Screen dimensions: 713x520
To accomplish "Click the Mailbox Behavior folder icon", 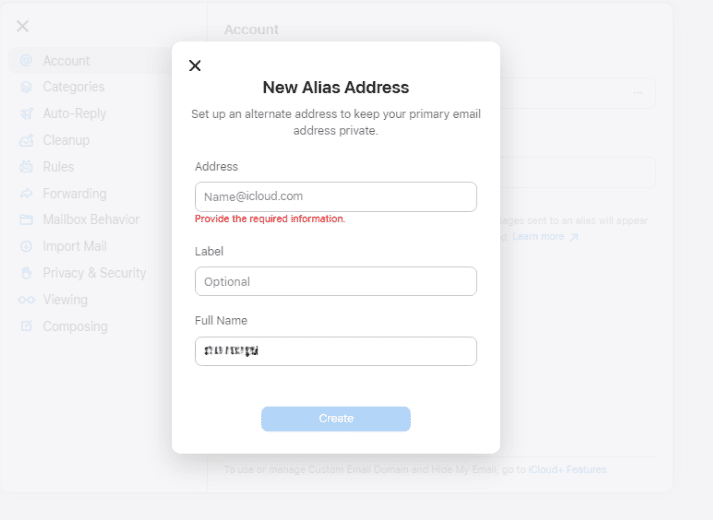I will click(26, 220).
